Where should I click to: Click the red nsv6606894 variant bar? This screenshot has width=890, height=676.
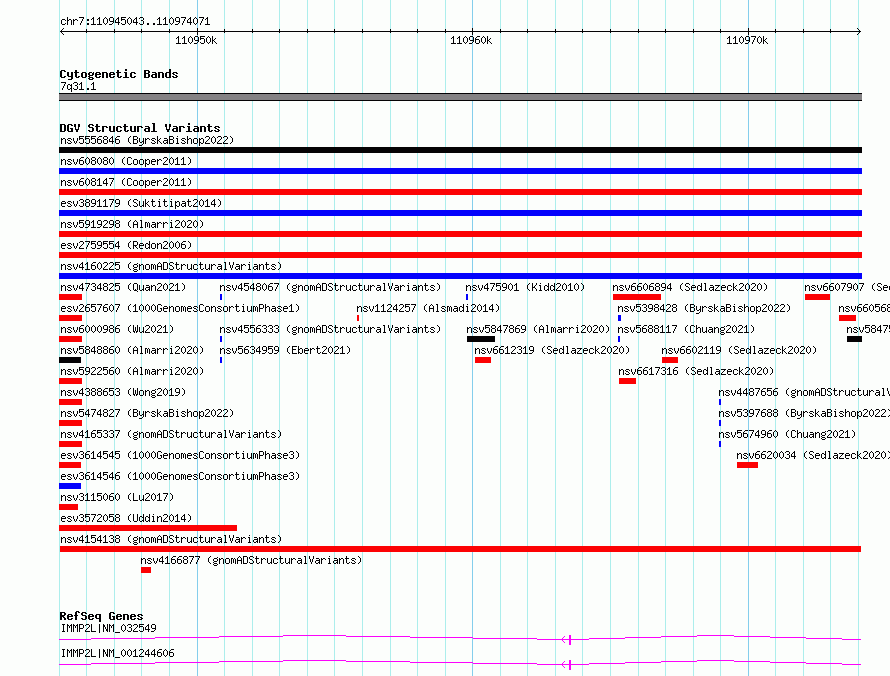637,297
